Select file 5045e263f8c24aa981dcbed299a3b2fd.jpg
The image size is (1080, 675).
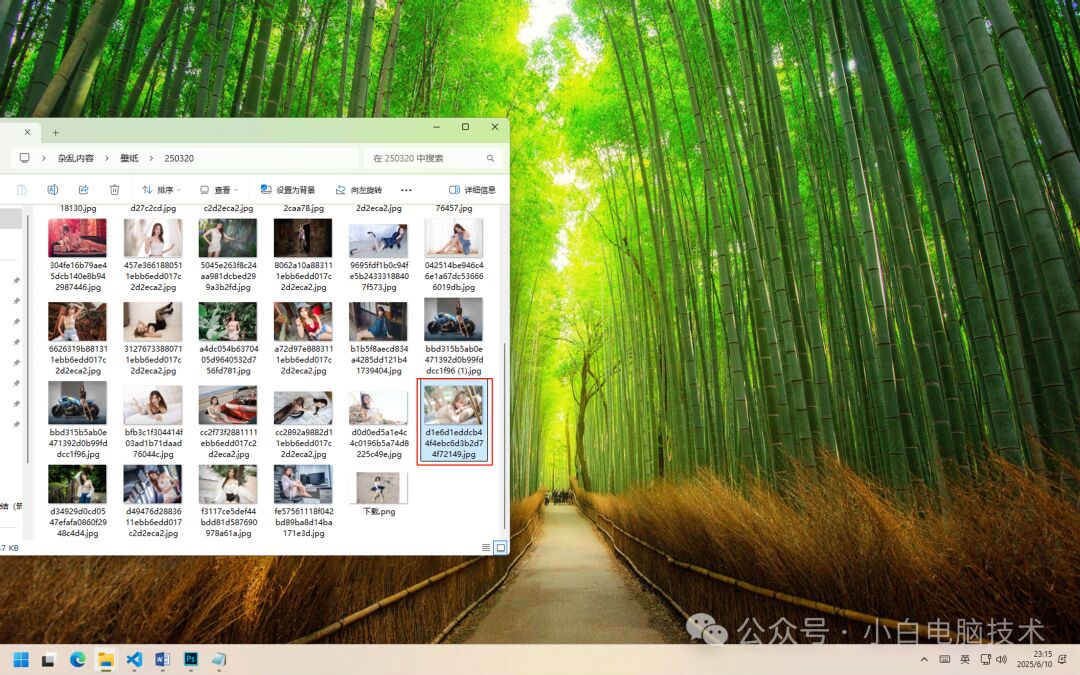coord(228,255)
